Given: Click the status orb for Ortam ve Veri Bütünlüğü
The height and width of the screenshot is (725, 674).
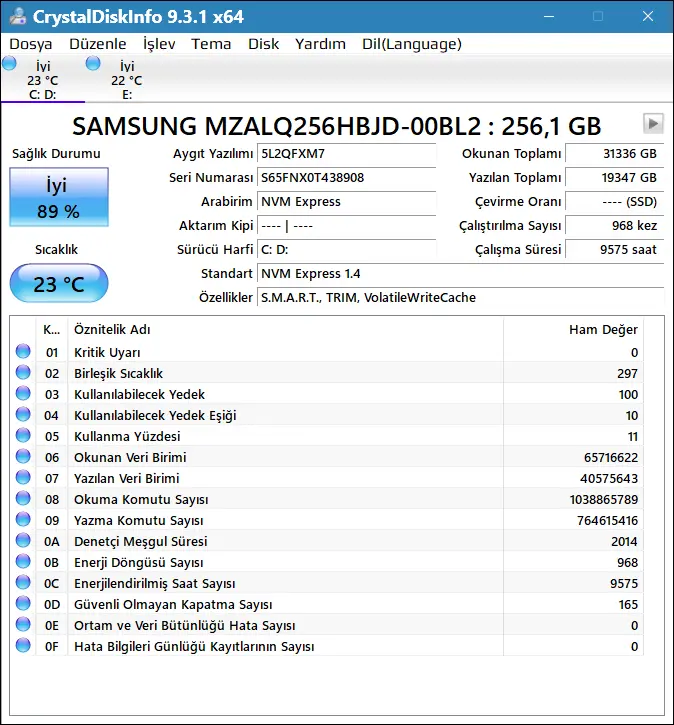Looking at the screenshot, I should pos(23,624).
